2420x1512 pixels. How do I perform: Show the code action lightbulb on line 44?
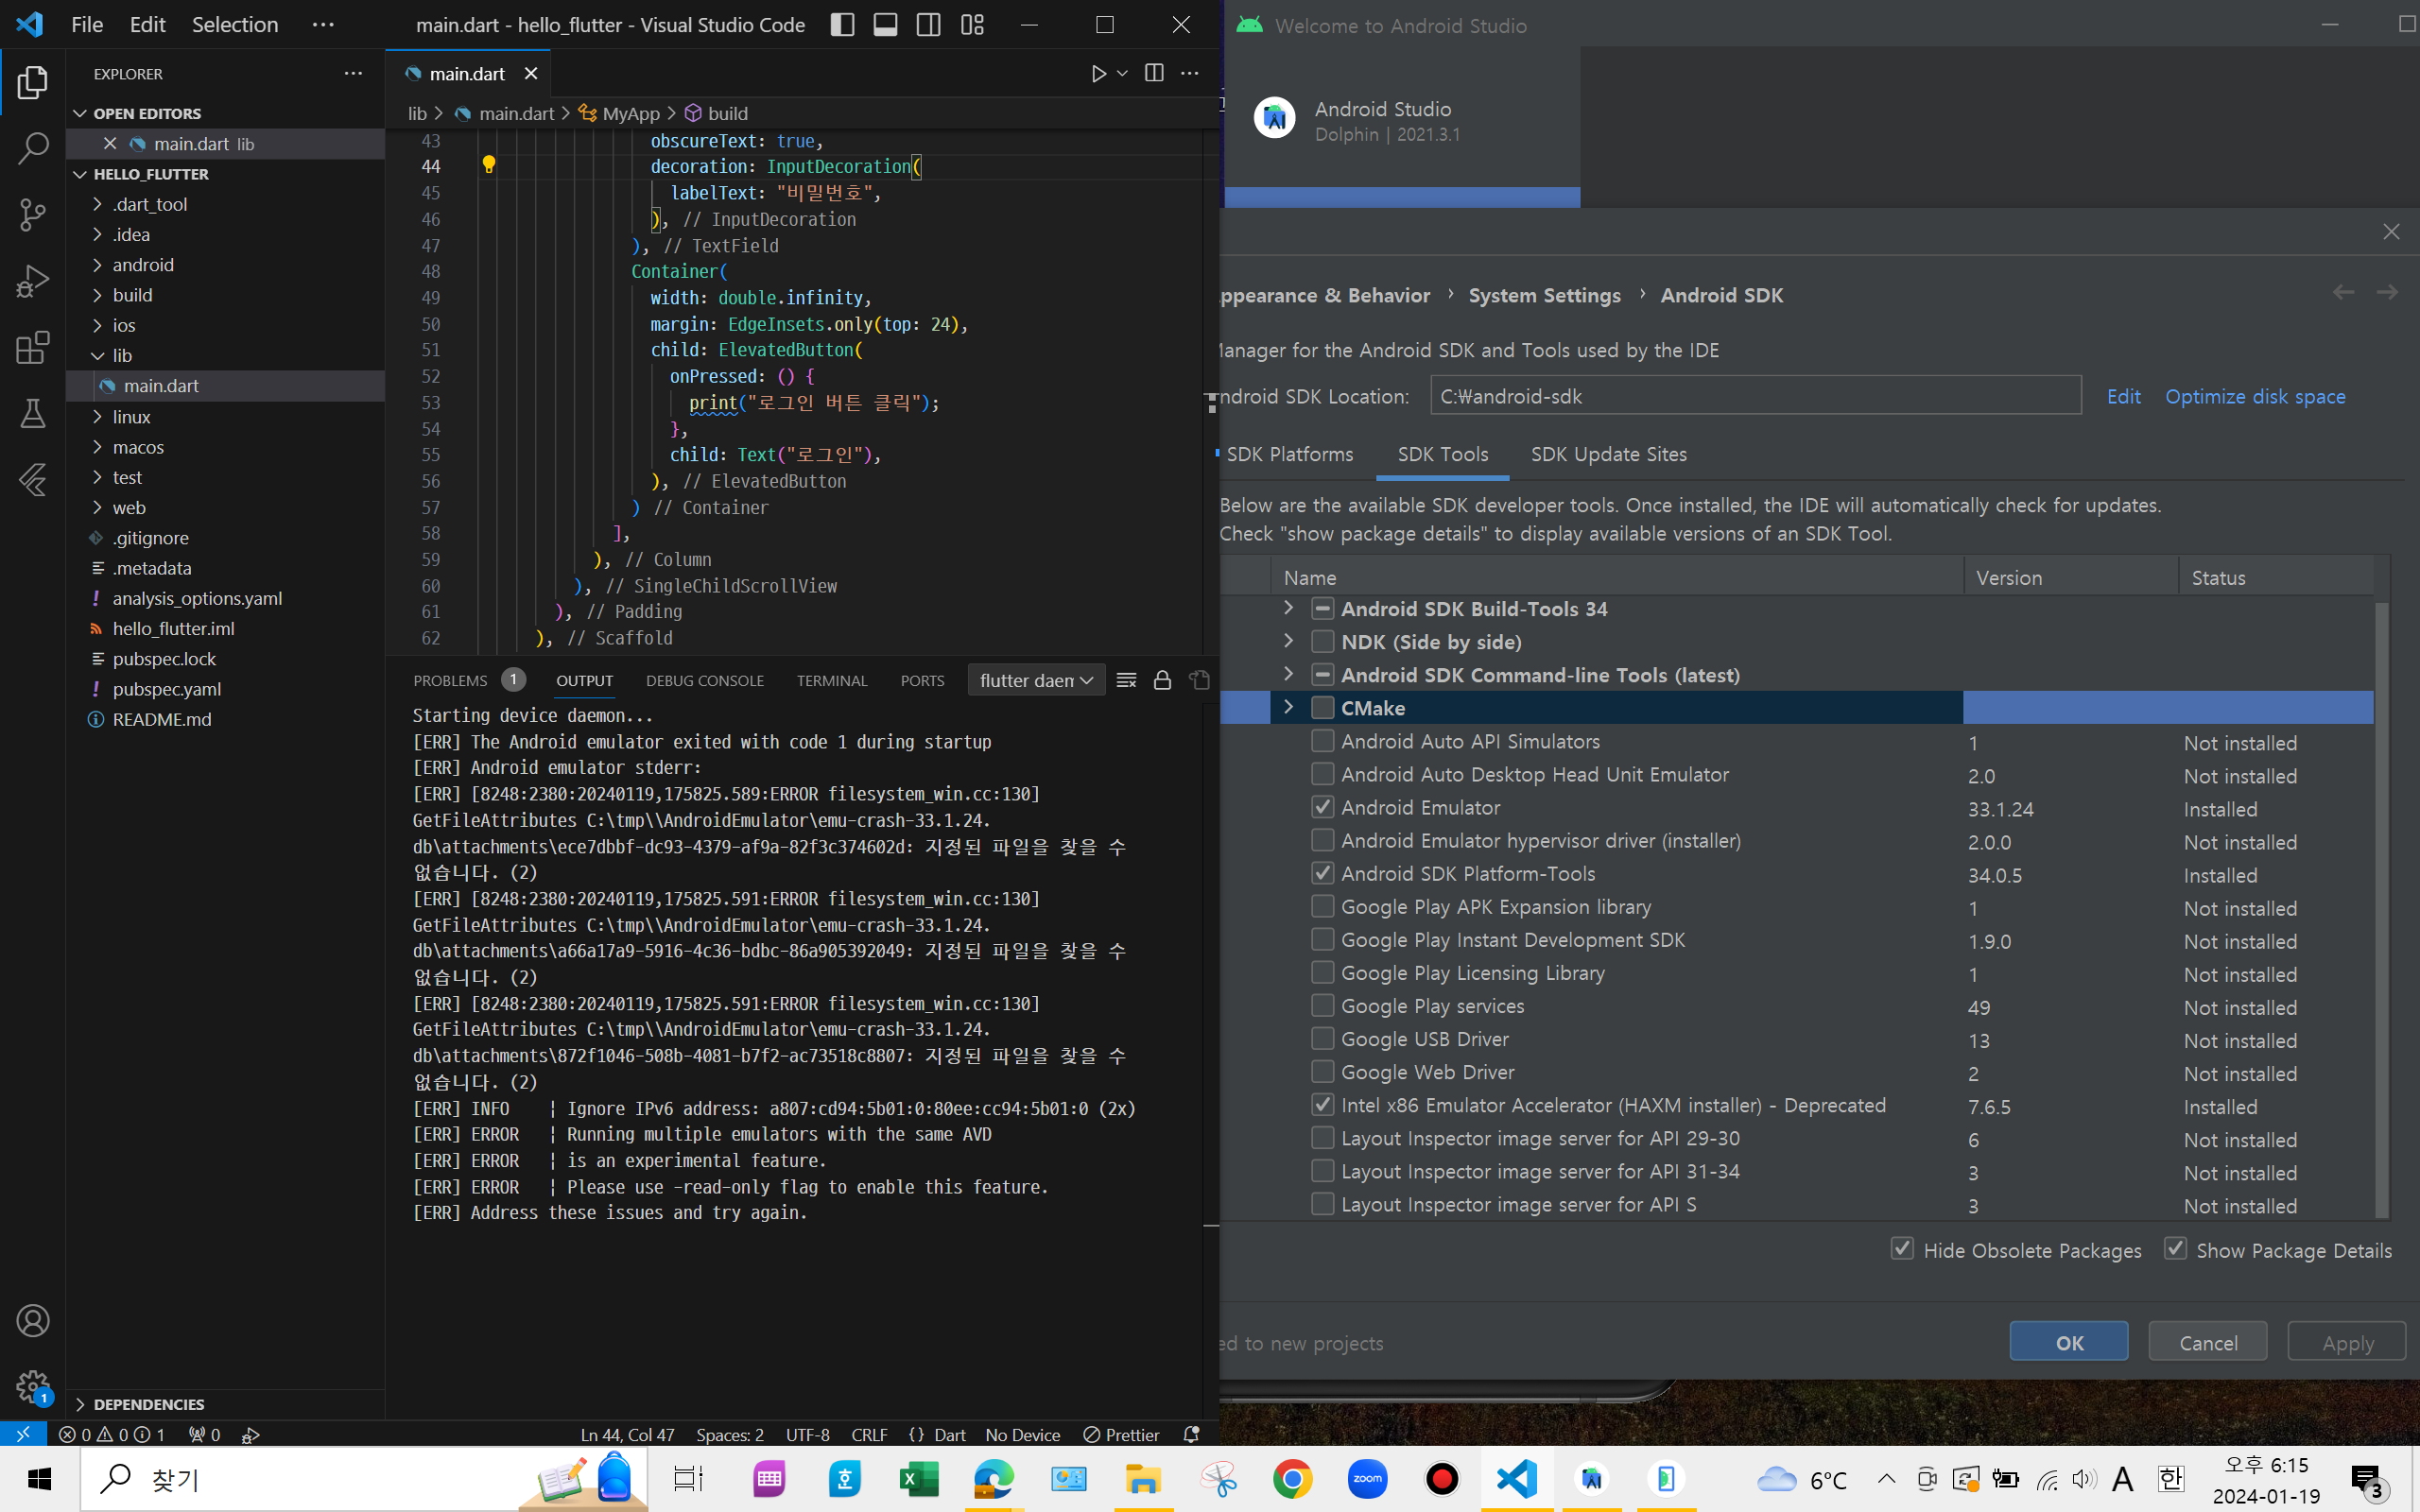489,165
